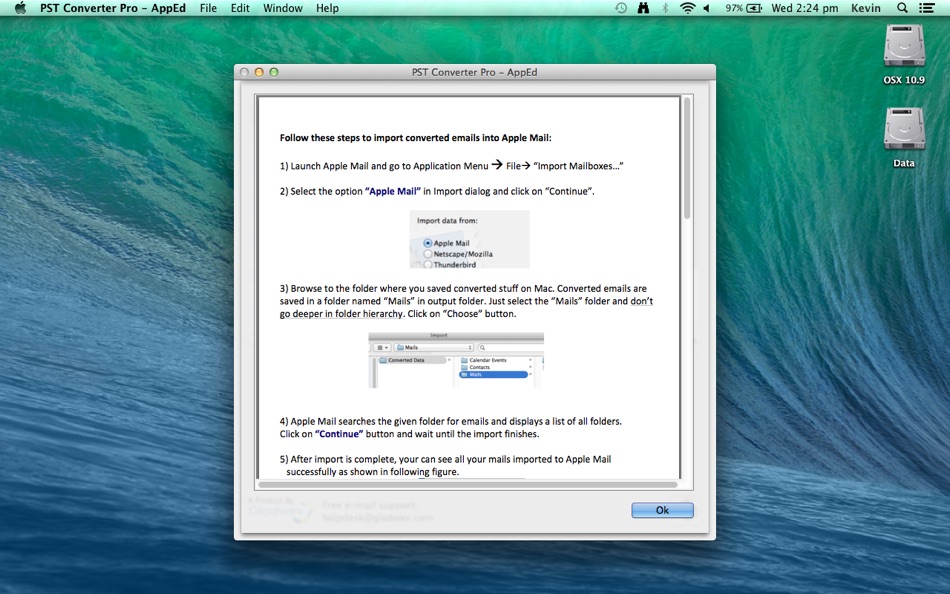Open Spotlight search magnifier
950x594 pixels.
point(902,8)
